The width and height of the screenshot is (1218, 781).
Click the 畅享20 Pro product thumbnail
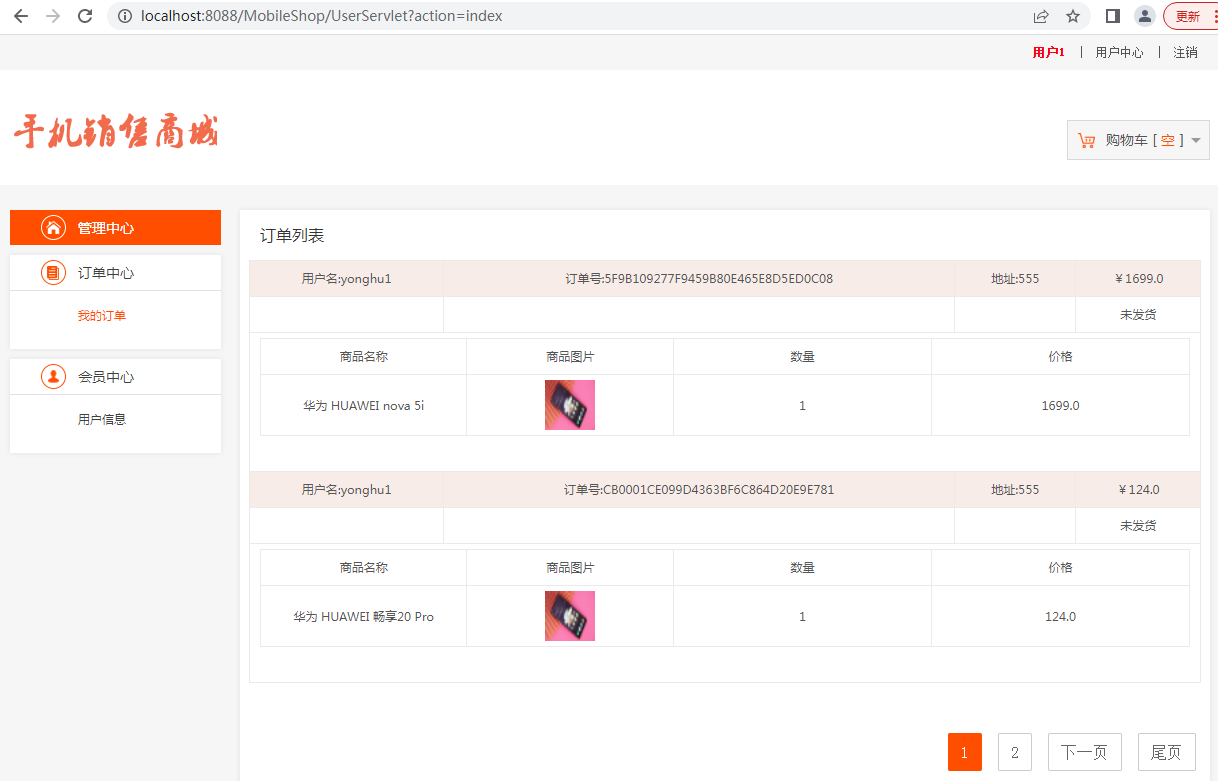[x=570, y=616]
